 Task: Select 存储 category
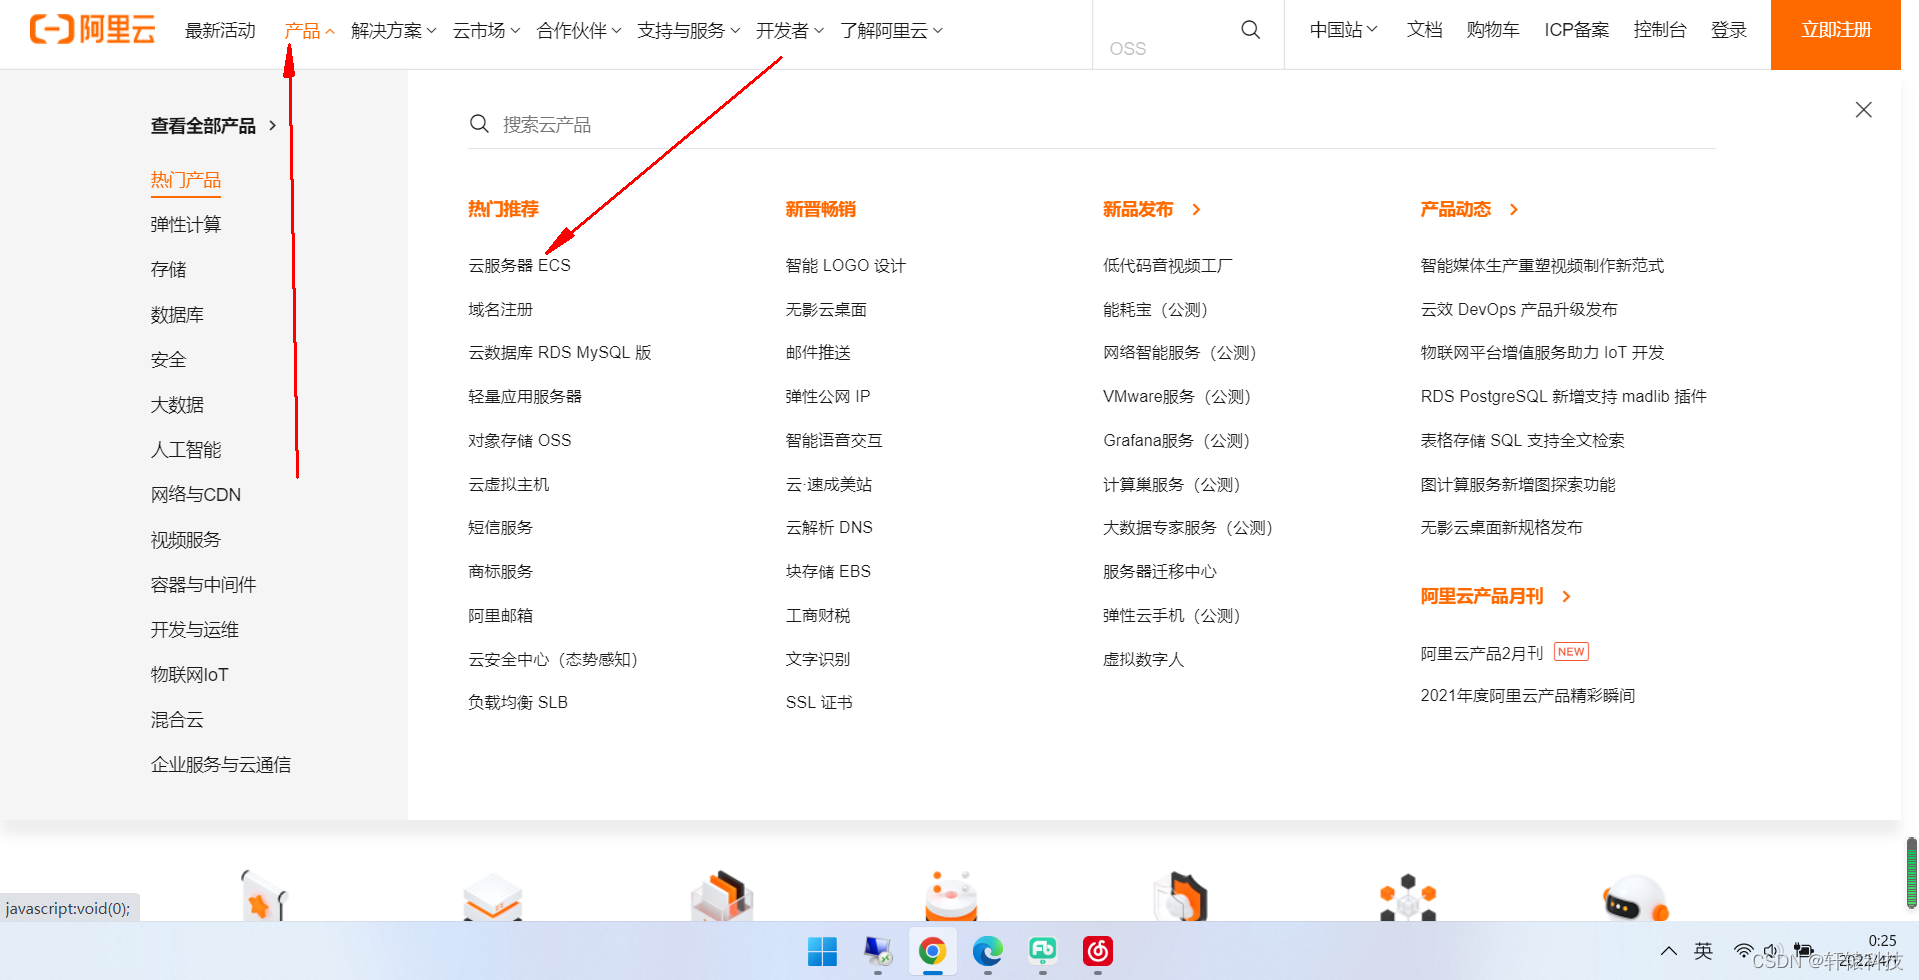pos(168,270)
